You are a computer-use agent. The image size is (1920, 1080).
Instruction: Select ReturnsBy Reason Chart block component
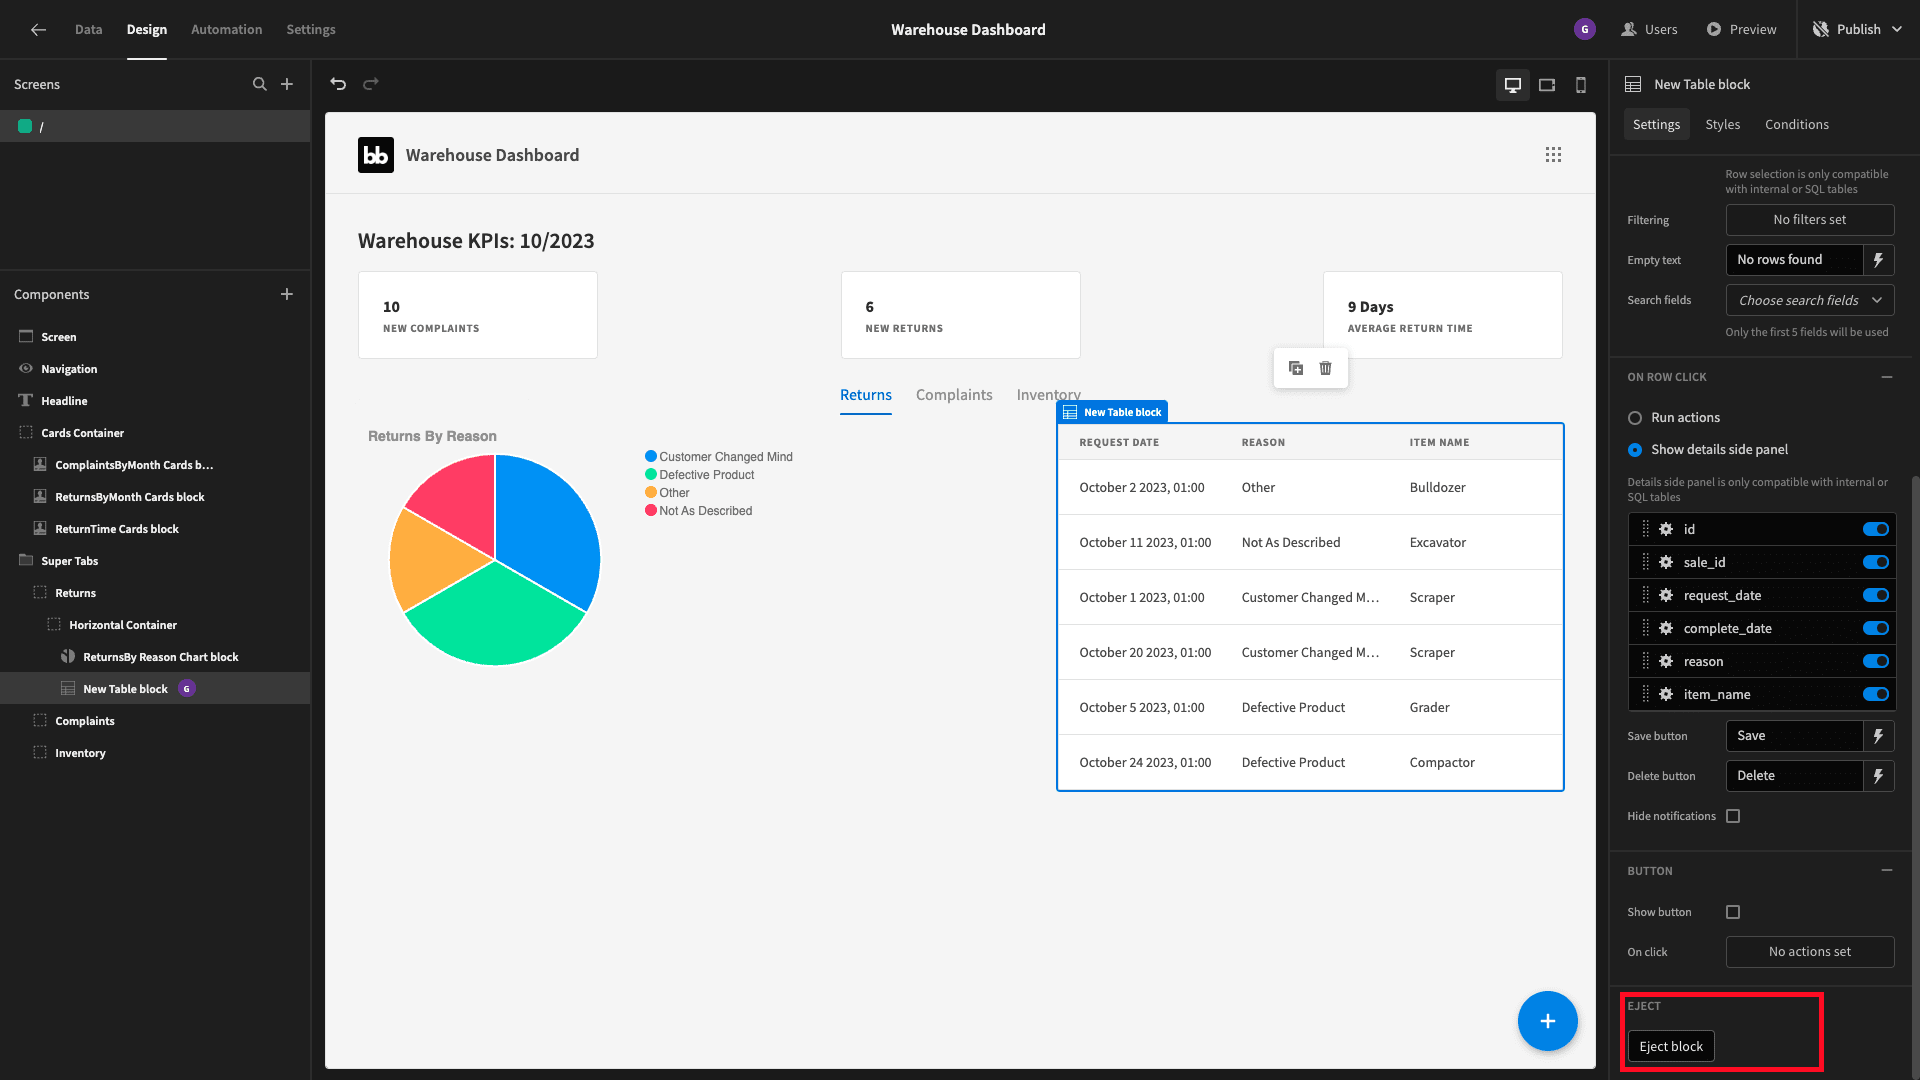click(x=160, y=657)
